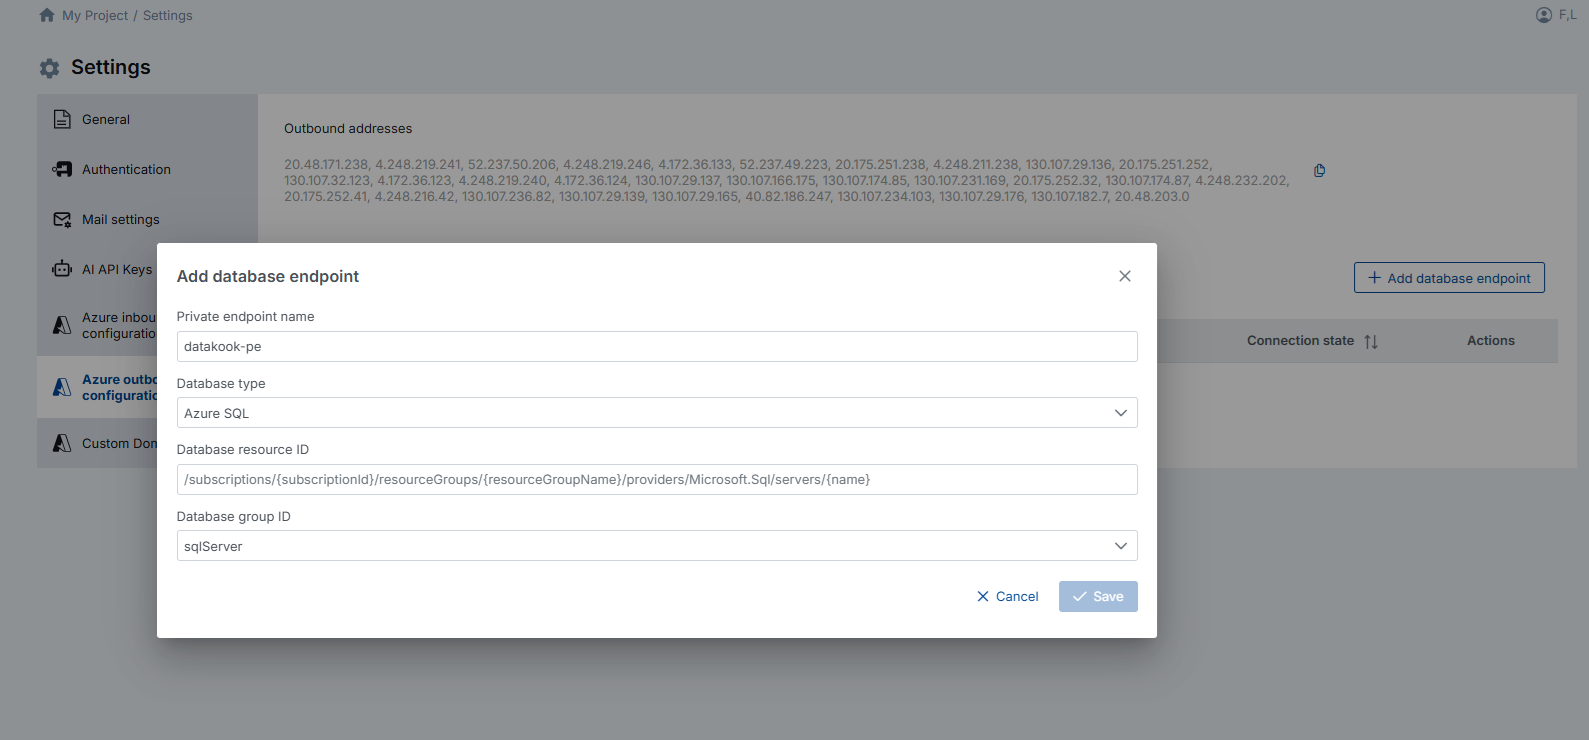The image size is (1589, 740).
Task: Click the outbound IP addresses list text
Action: (x=787, y=180)
